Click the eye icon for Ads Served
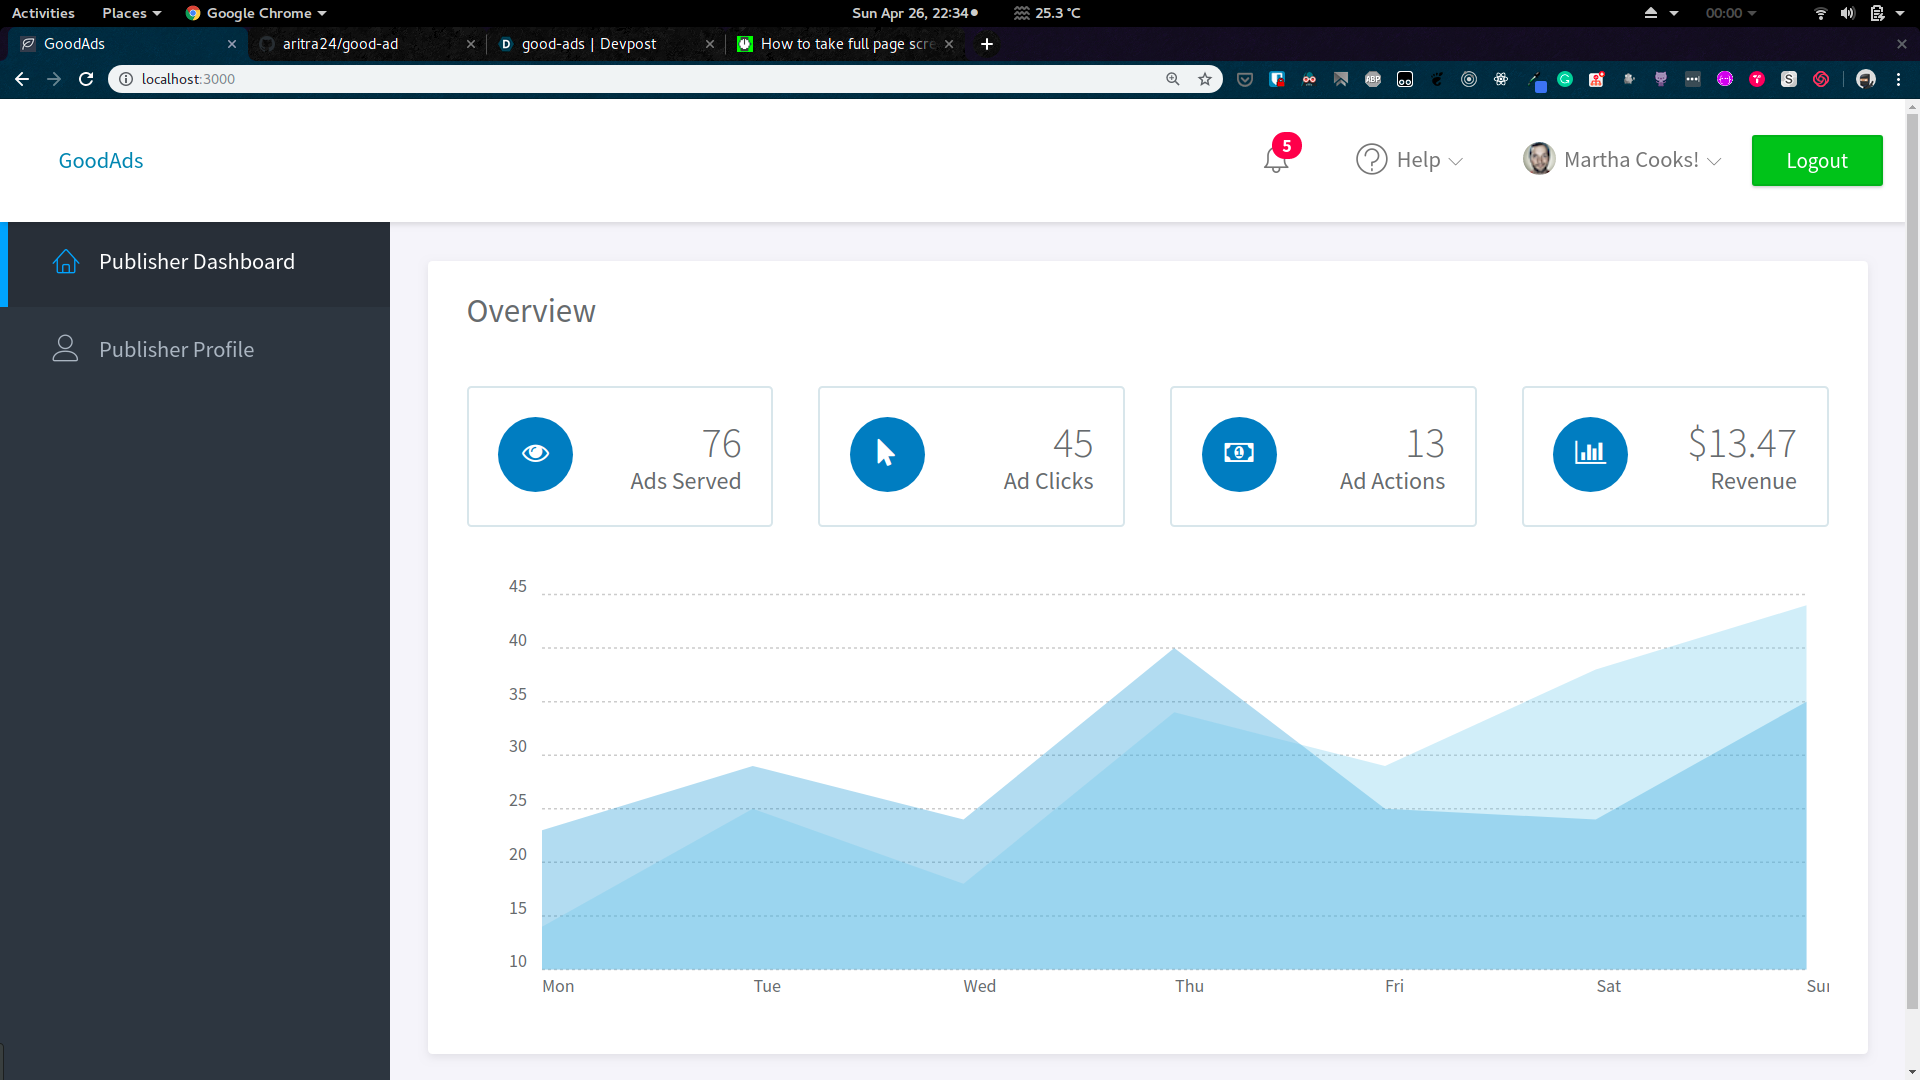This screenshot has height=1080, width=1920. coord(535,454)
